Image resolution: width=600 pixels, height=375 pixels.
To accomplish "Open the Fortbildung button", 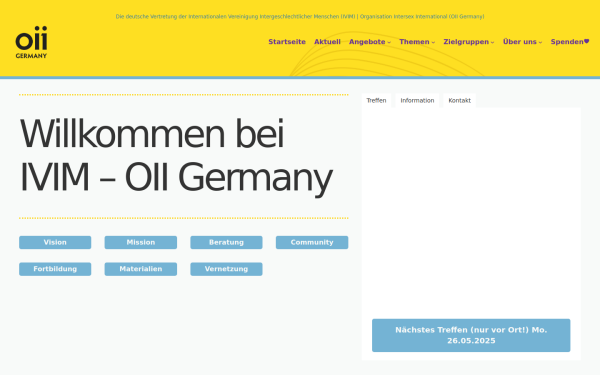I will tap(55, 269).
